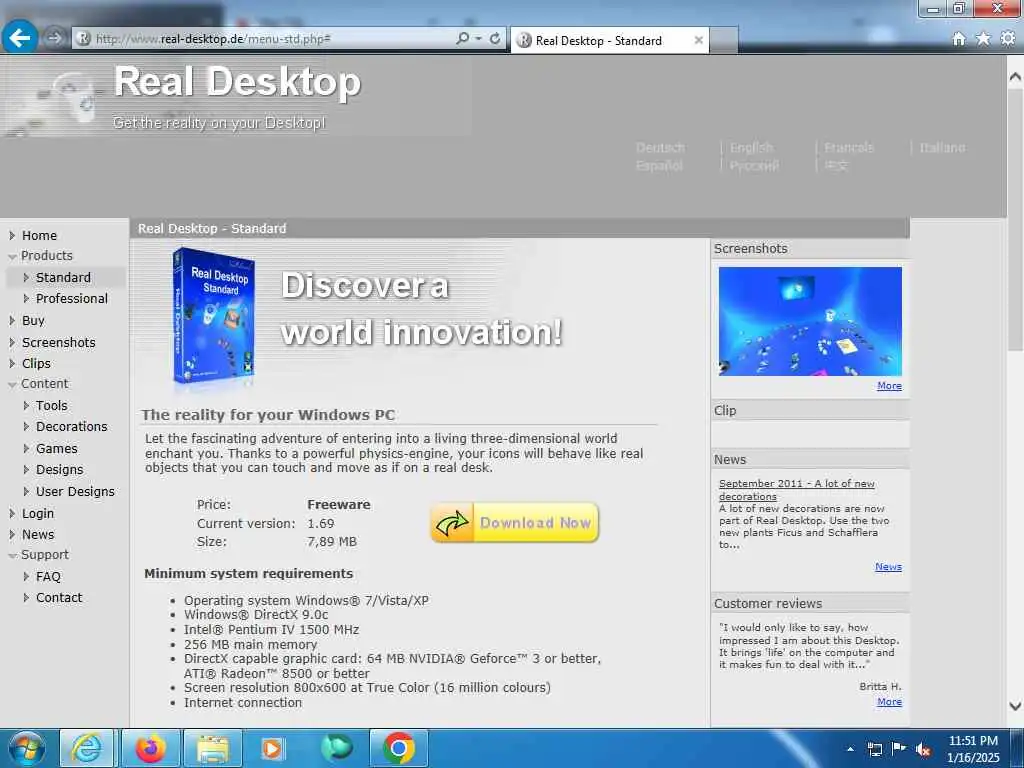1024x768 pixels.
Task: Open Internet Explorer from the taskbar
Action: click(87, 748)
